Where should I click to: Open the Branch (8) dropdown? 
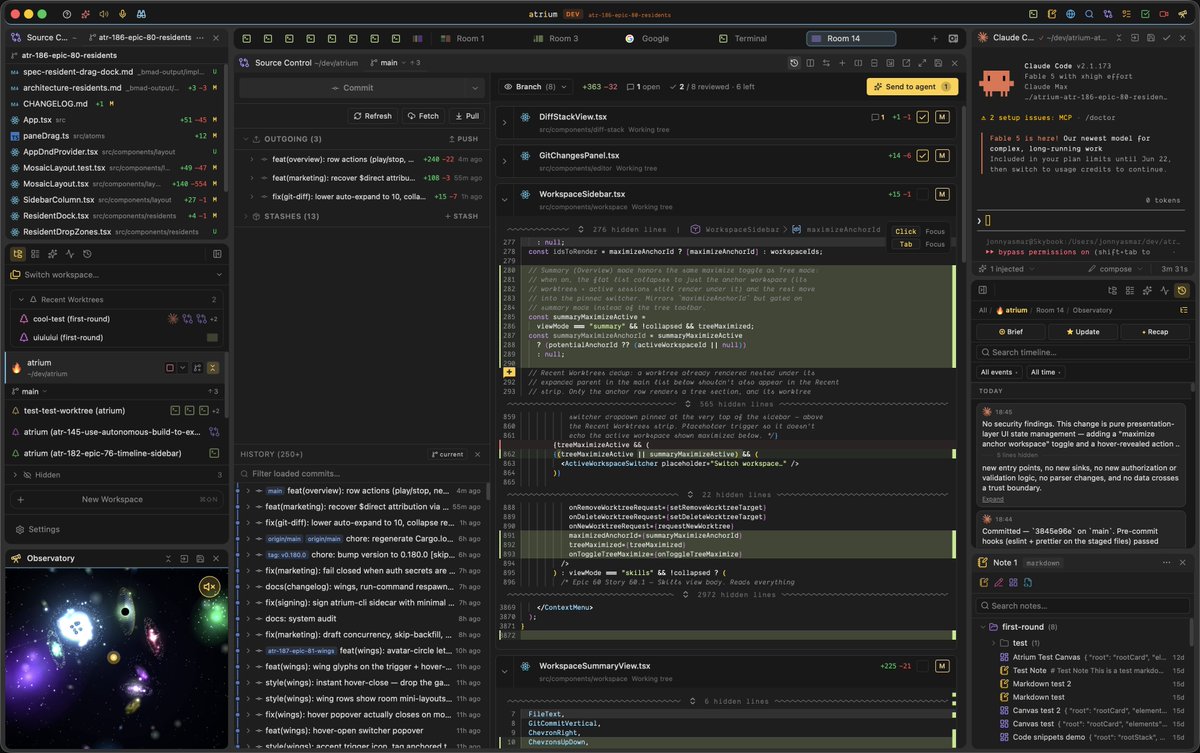pyautogui.click(x=536, y=87)
